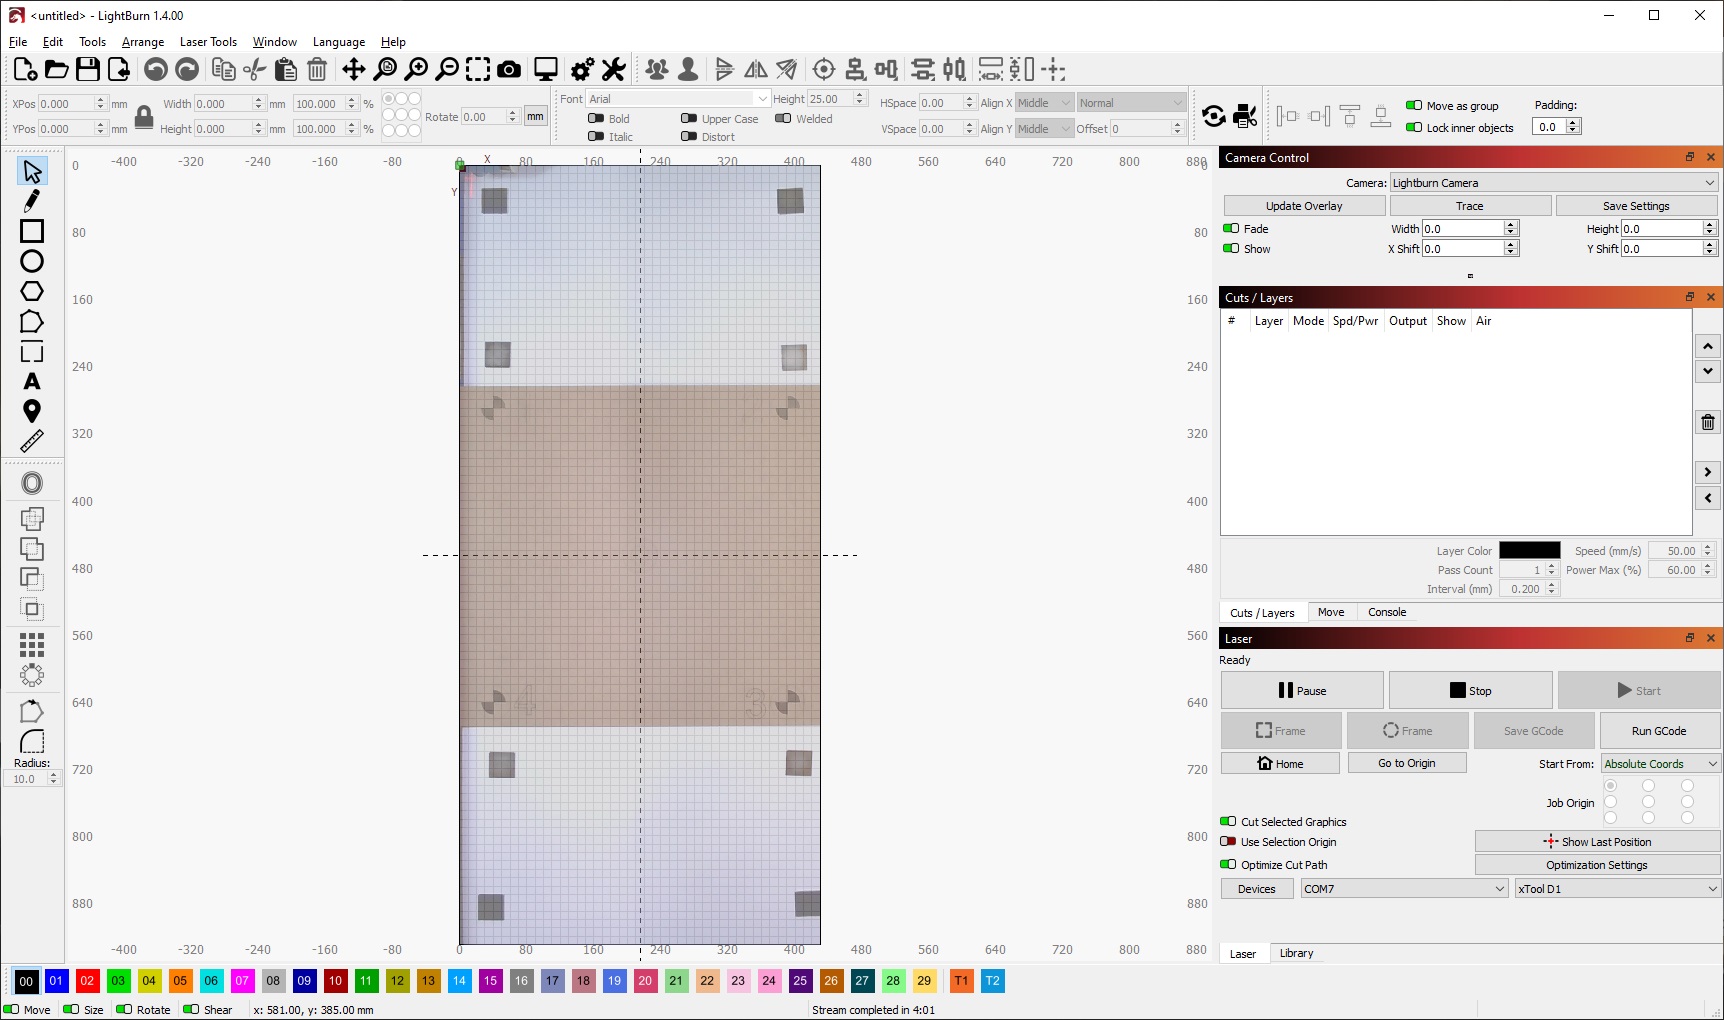Open the Grid Array tool
The width and height of the screenshot is (1724, 1020).
point(32,645)
